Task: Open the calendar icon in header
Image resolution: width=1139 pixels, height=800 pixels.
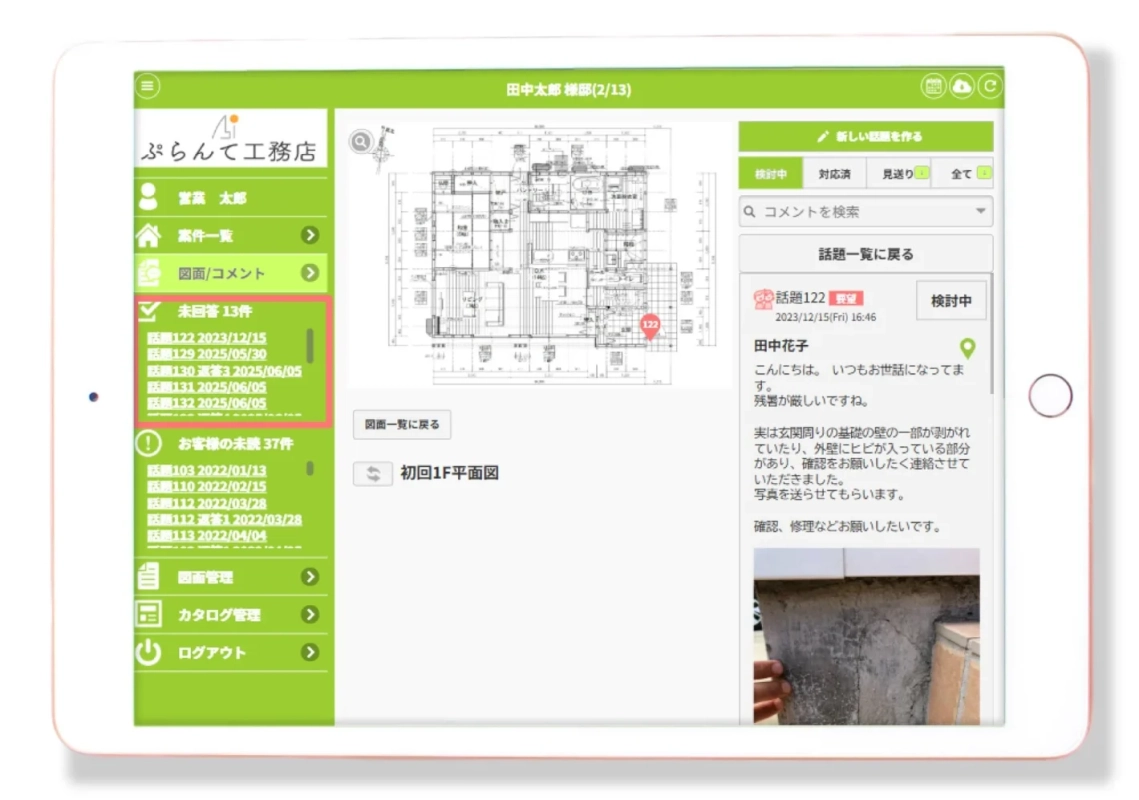Action: point(933,86)
